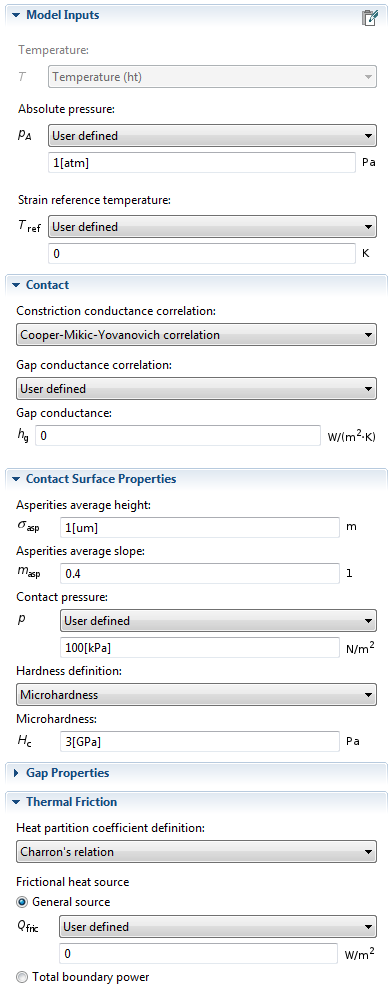Screen dimensions: 392x991
Task: Open Constriction conductance correlation dropdown
Action: click(x=196, y=334)
